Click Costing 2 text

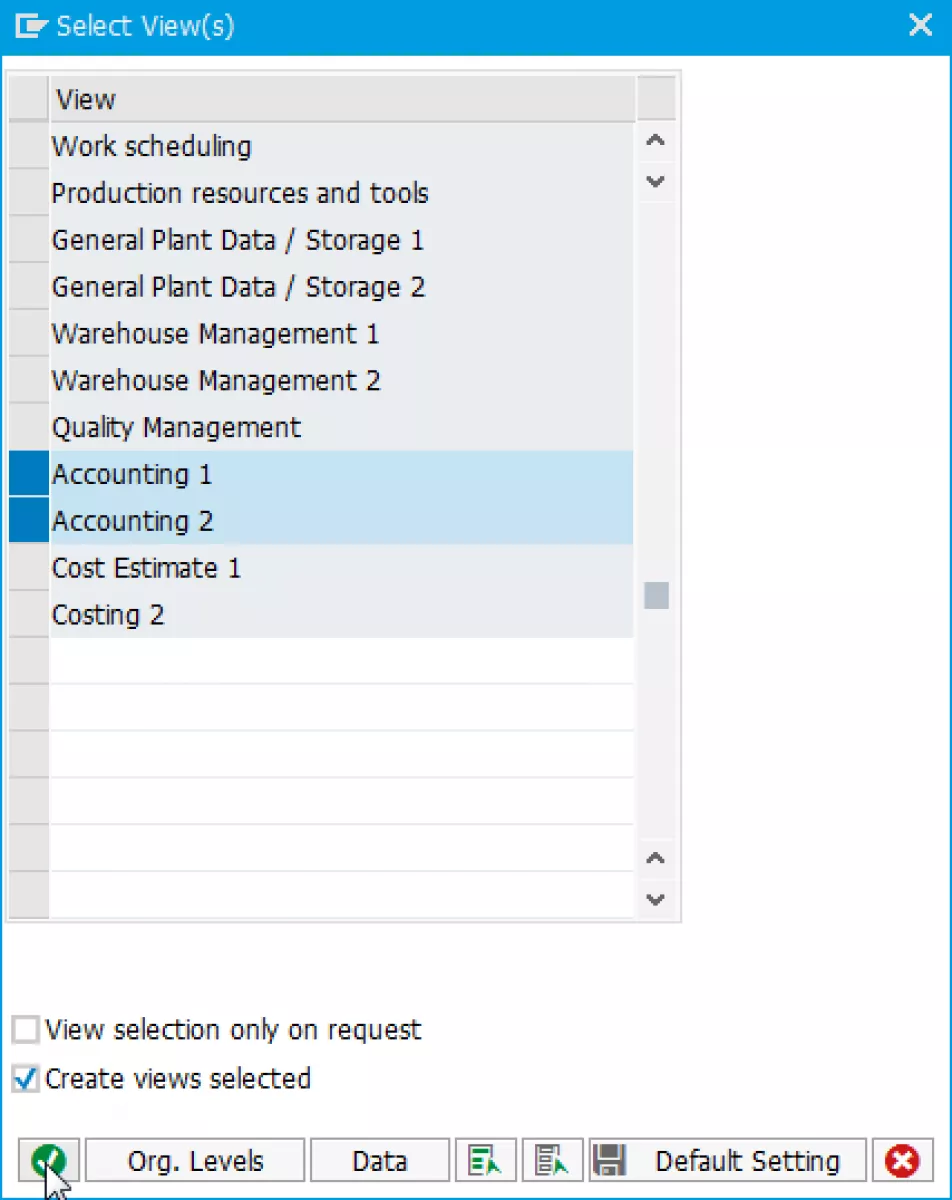(x=108, y=615)
